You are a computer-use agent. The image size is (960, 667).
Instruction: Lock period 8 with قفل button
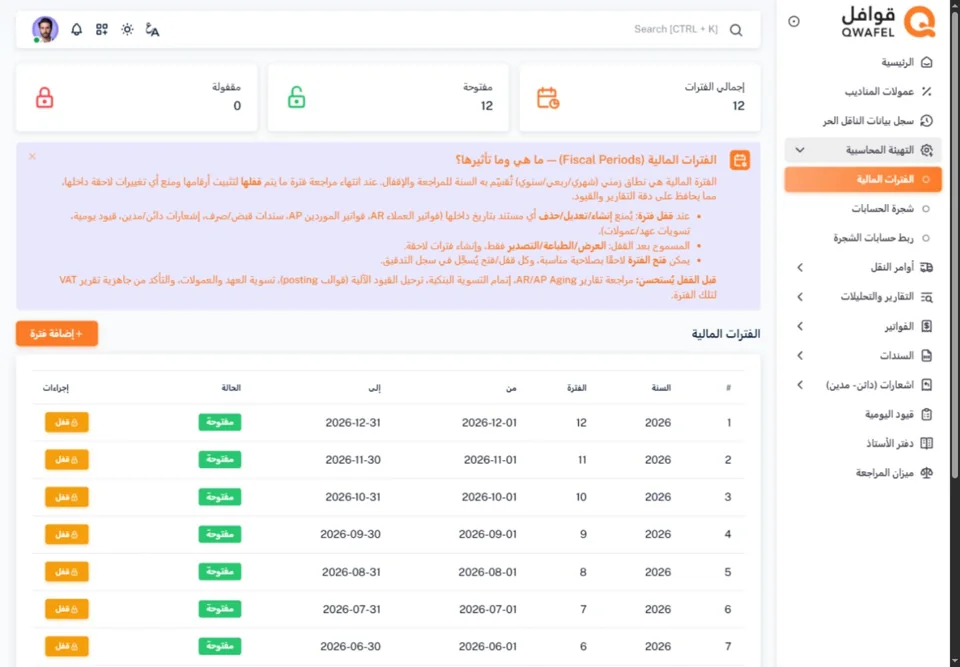point(67,572)
